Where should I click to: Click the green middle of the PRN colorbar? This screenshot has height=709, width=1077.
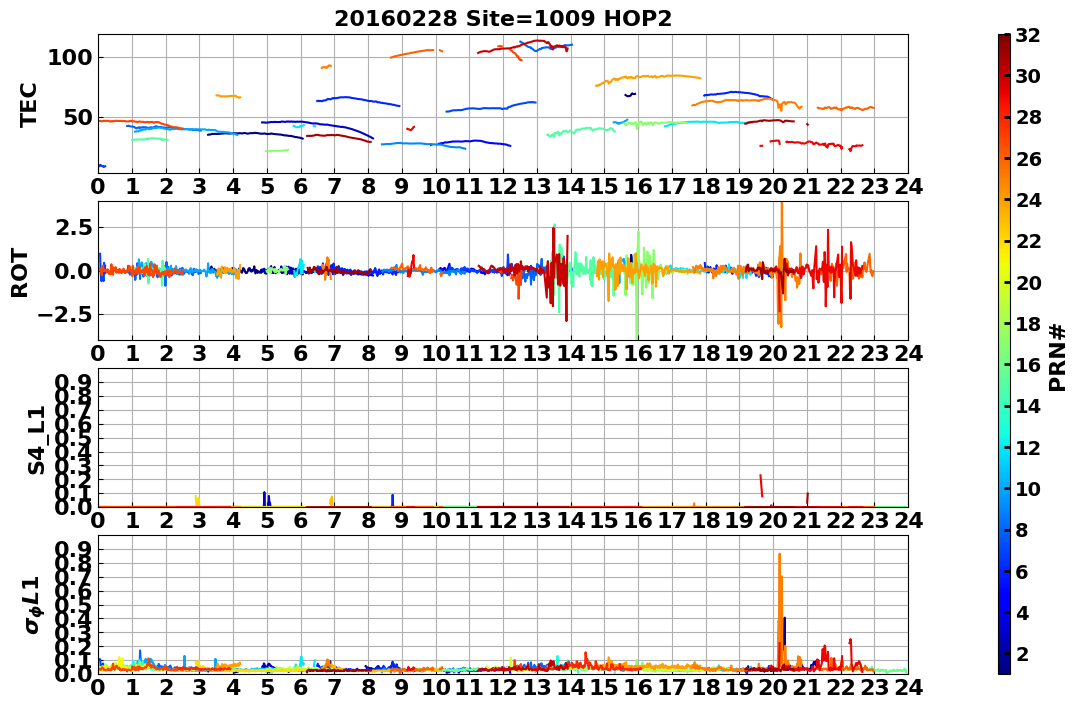(x=1004, y=354)
